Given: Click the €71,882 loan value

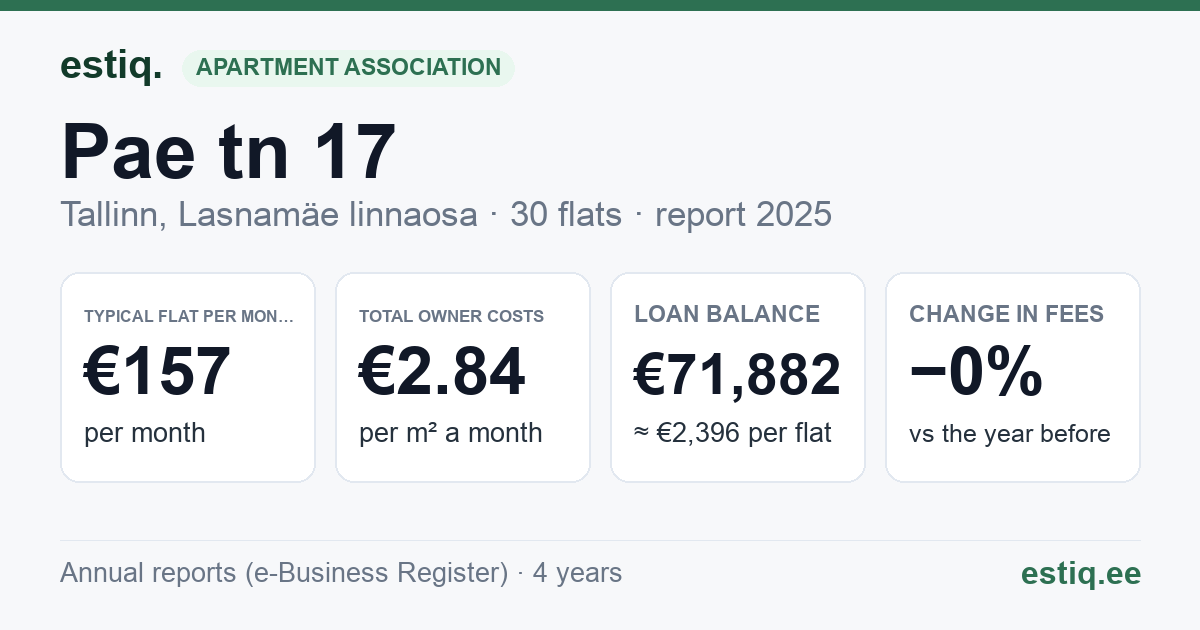Looking at the screenshot, I should click(x=738, y=376).
